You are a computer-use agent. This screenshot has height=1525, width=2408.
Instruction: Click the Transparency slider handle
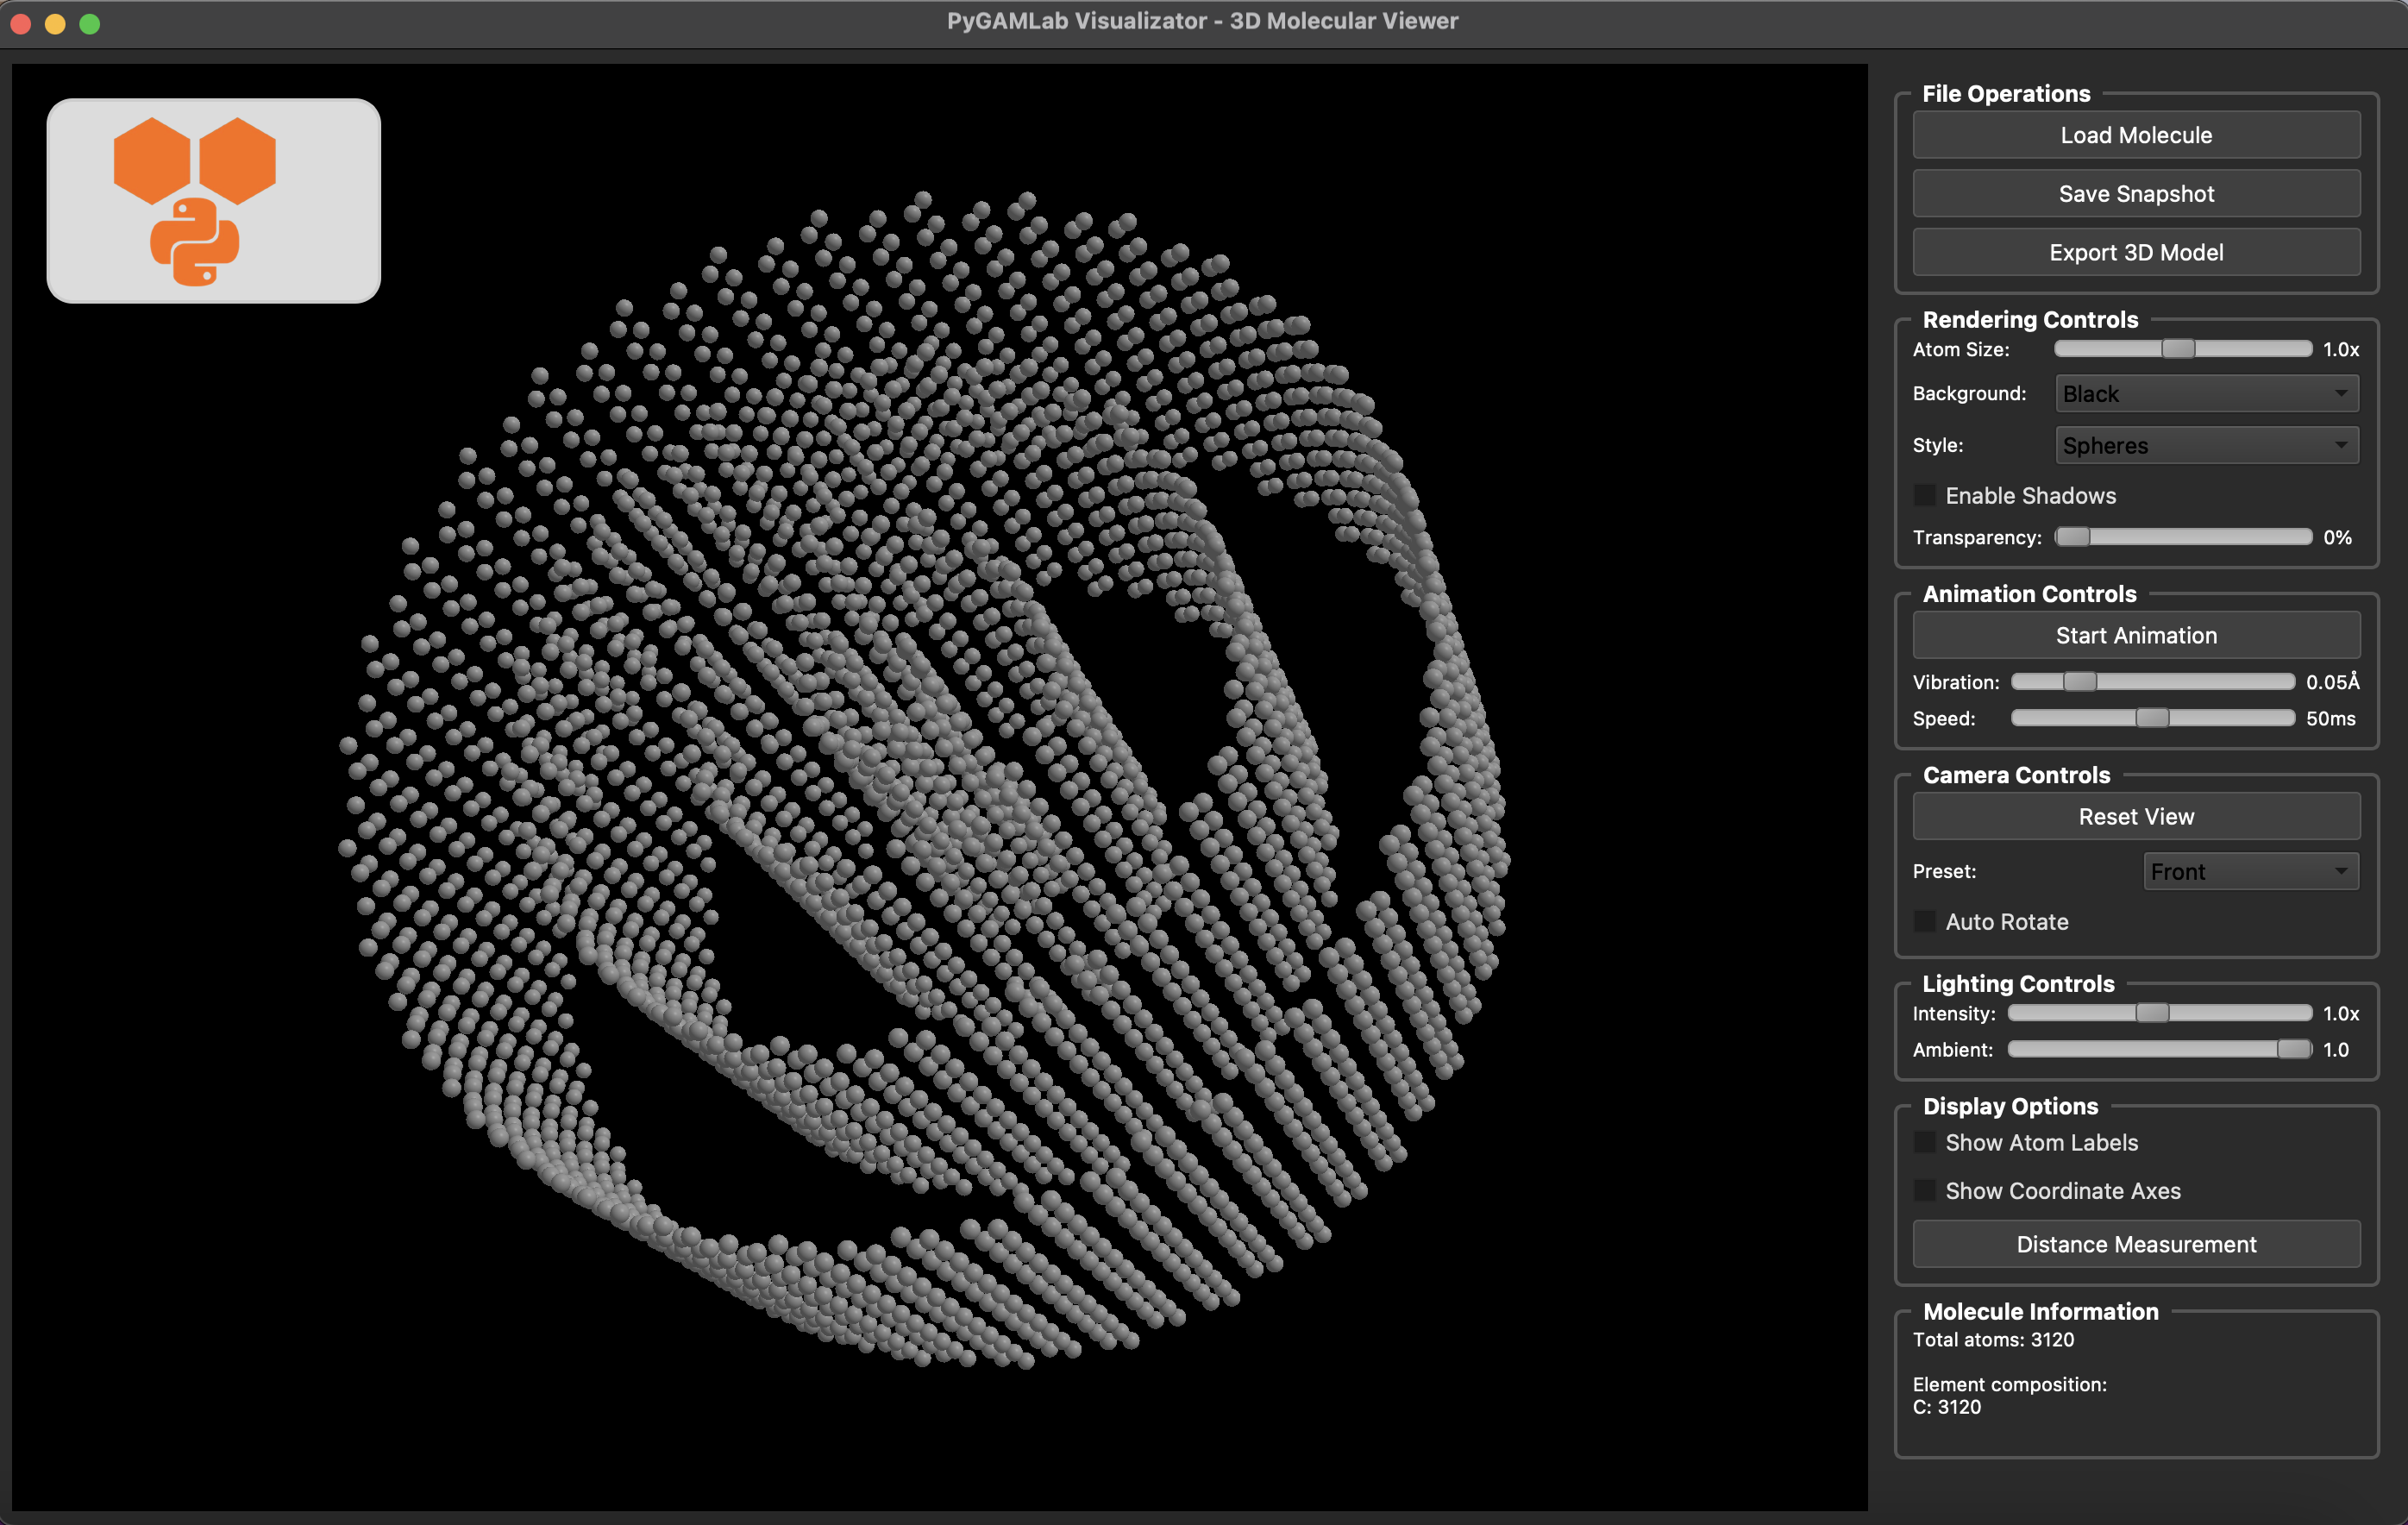2073,537
